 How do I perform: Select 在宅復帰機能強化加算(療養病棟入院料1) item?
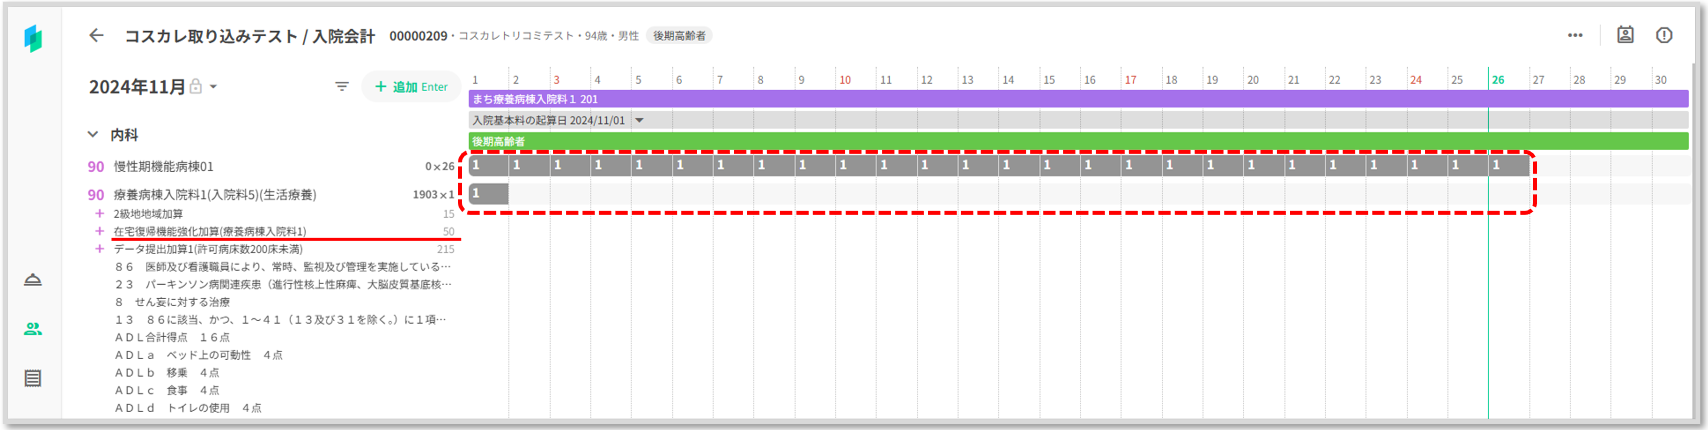coord(210,231)
